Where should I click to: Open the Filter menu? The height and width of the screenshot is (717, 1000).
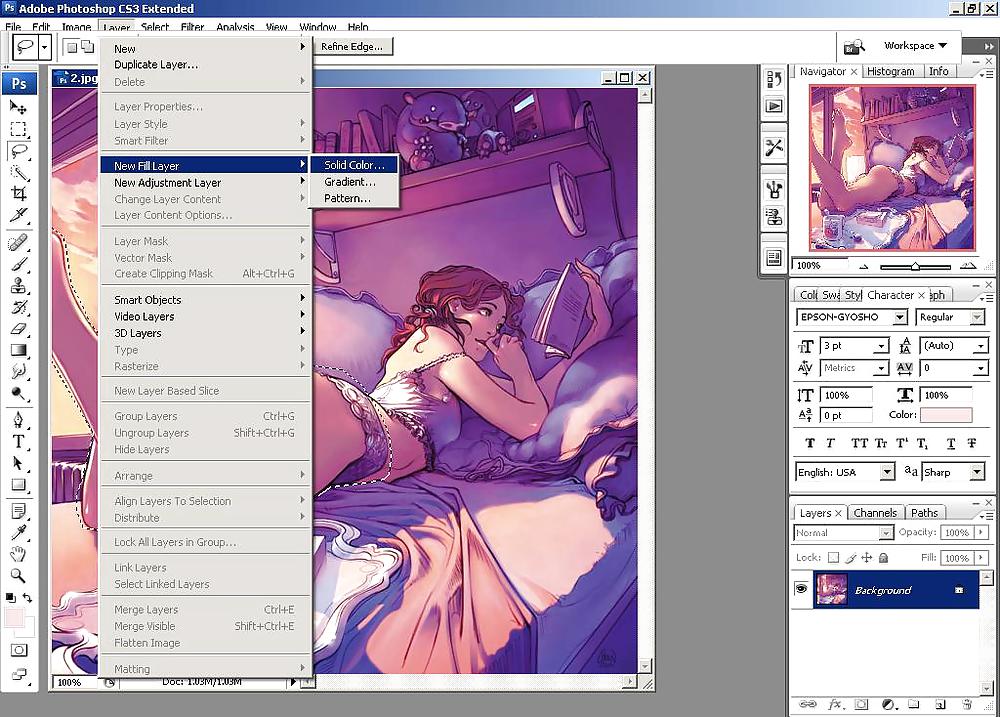(x=192, y=27)
